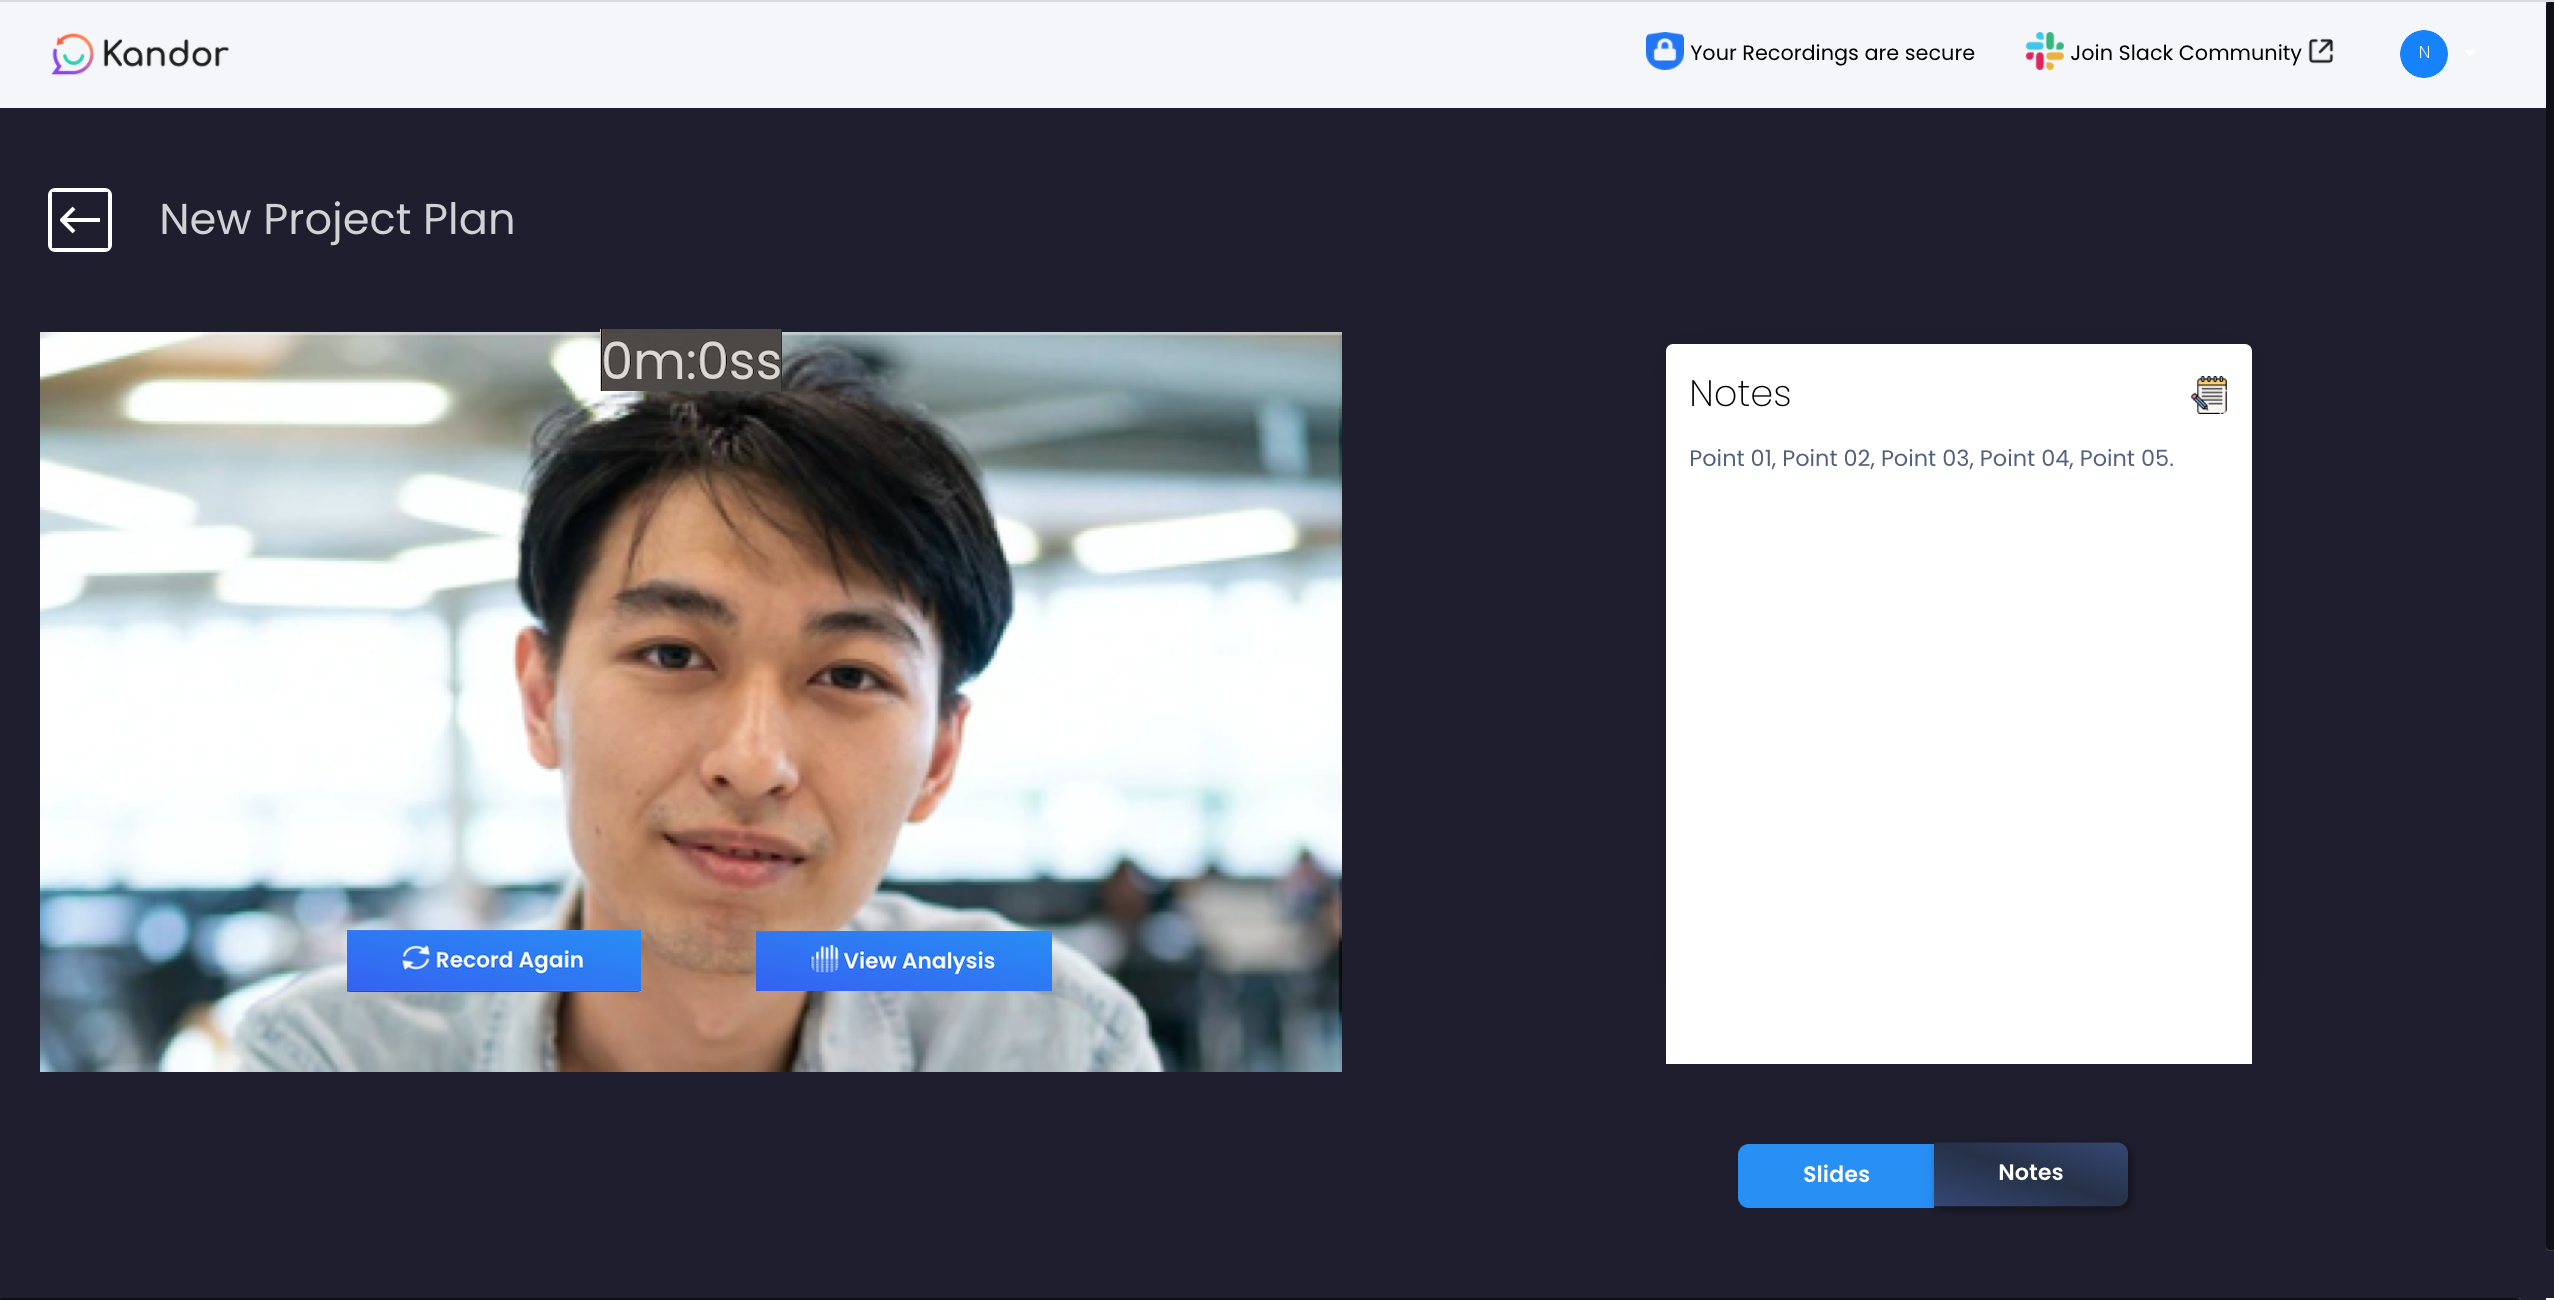Click Join Slack Community link

(2185, 53)
